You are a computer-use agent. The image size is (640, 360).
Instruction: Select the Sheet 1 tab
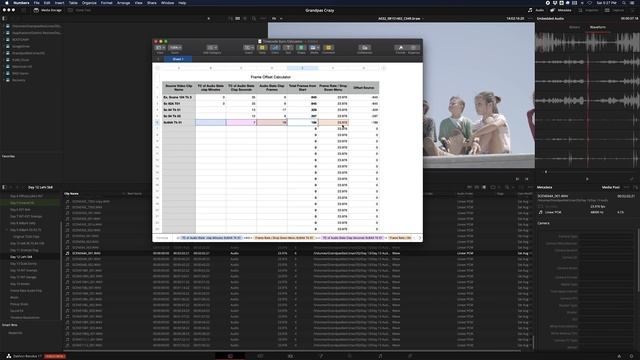click(x=178, y=59)
